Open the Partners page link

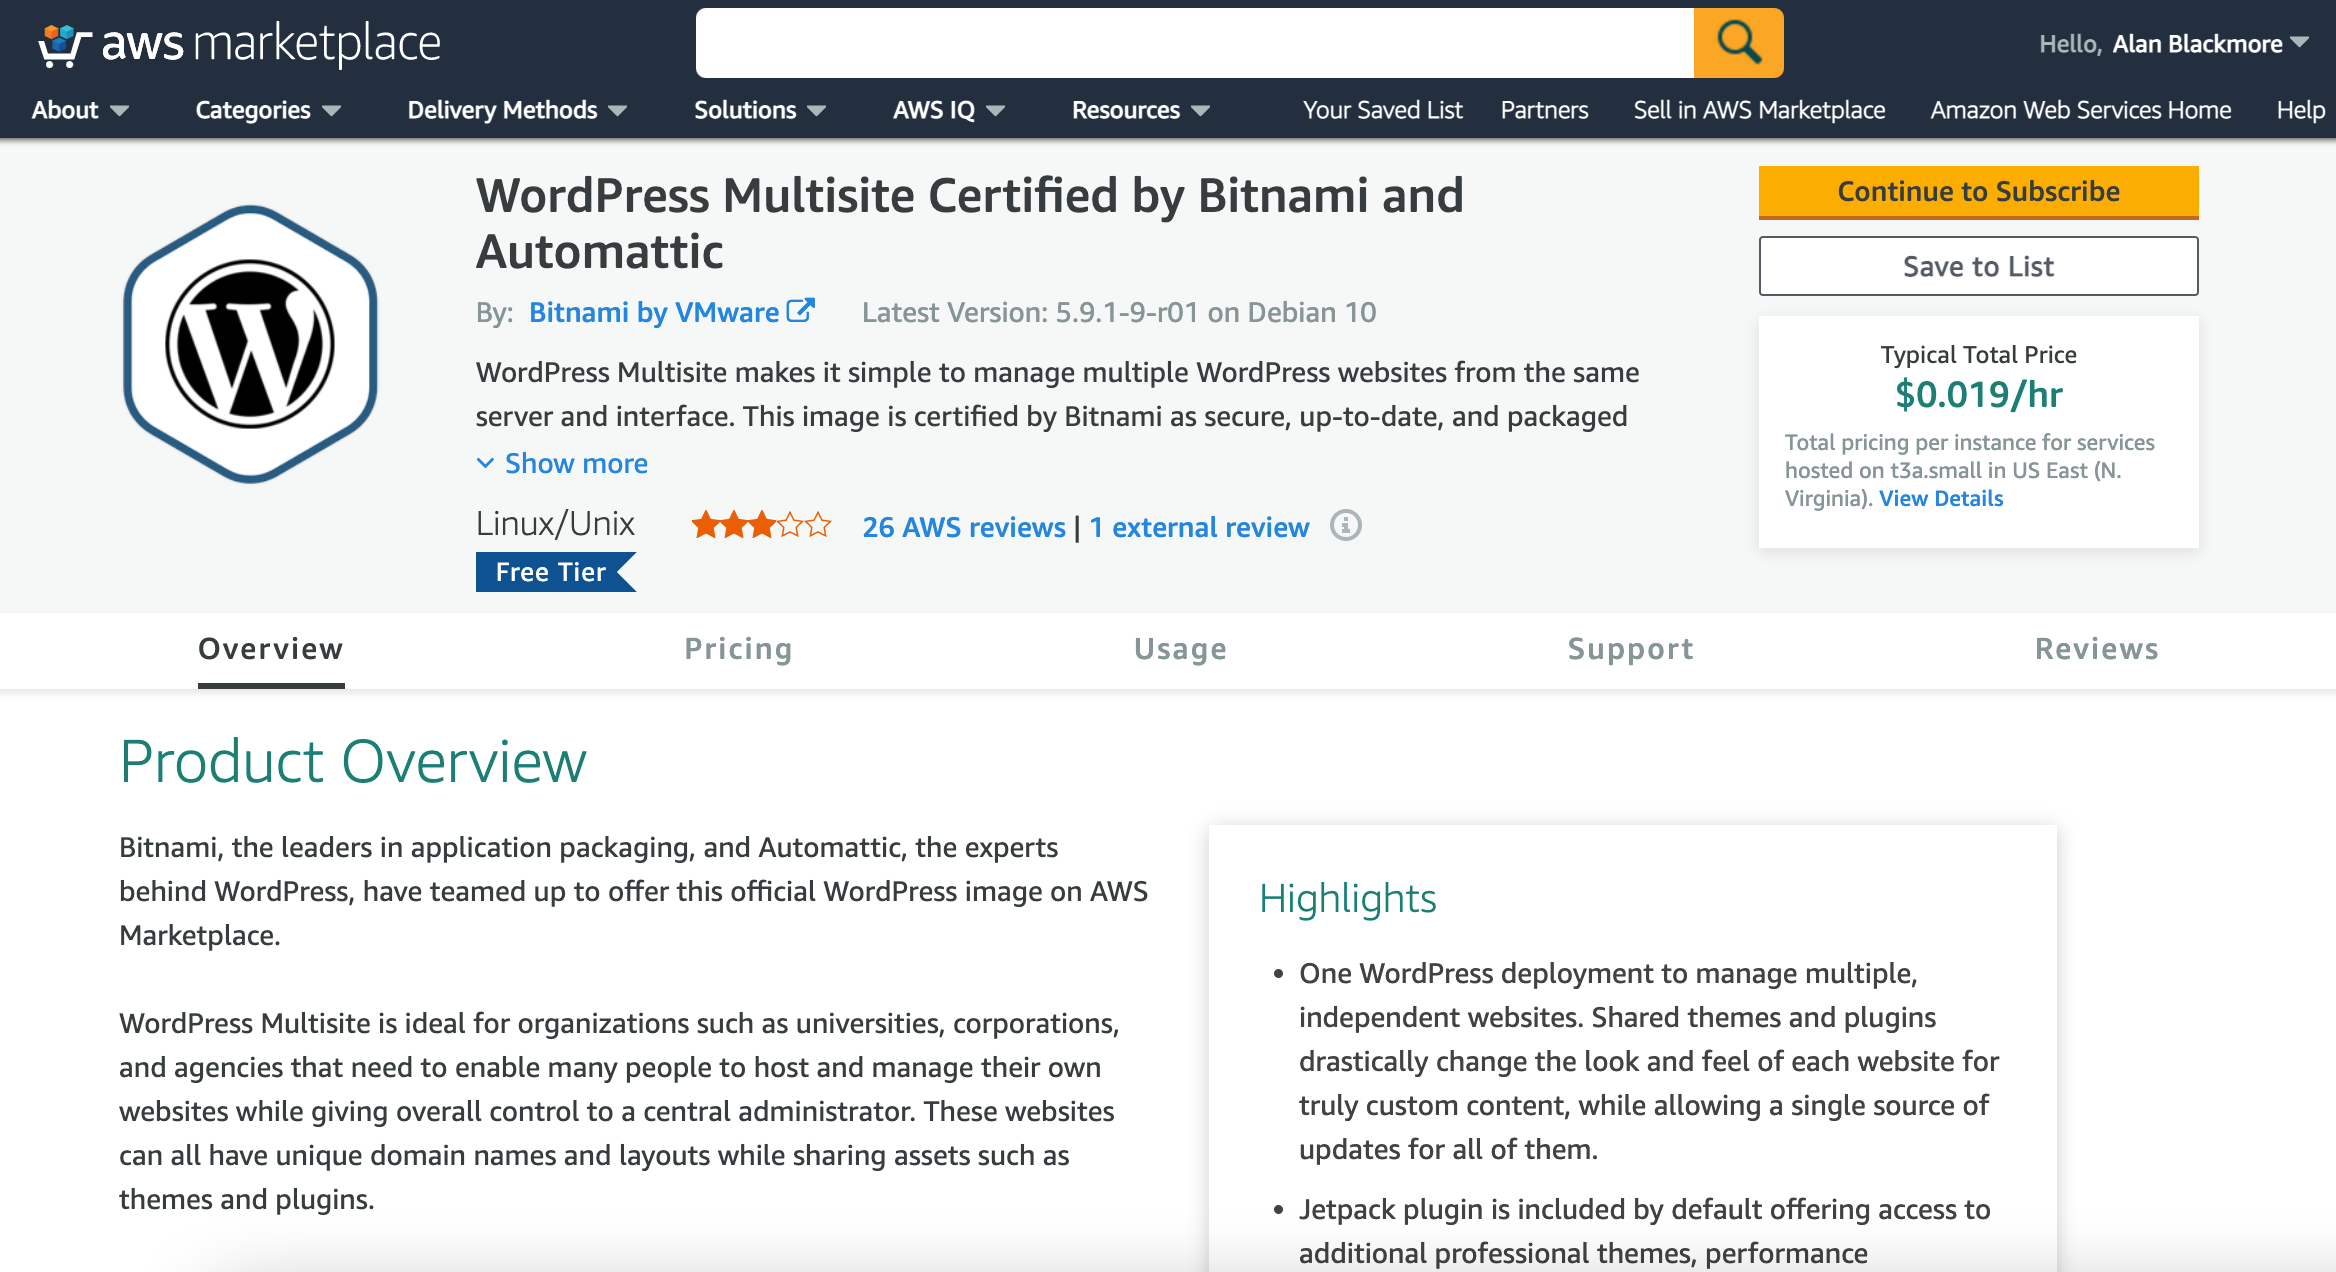coord(1544,110)
